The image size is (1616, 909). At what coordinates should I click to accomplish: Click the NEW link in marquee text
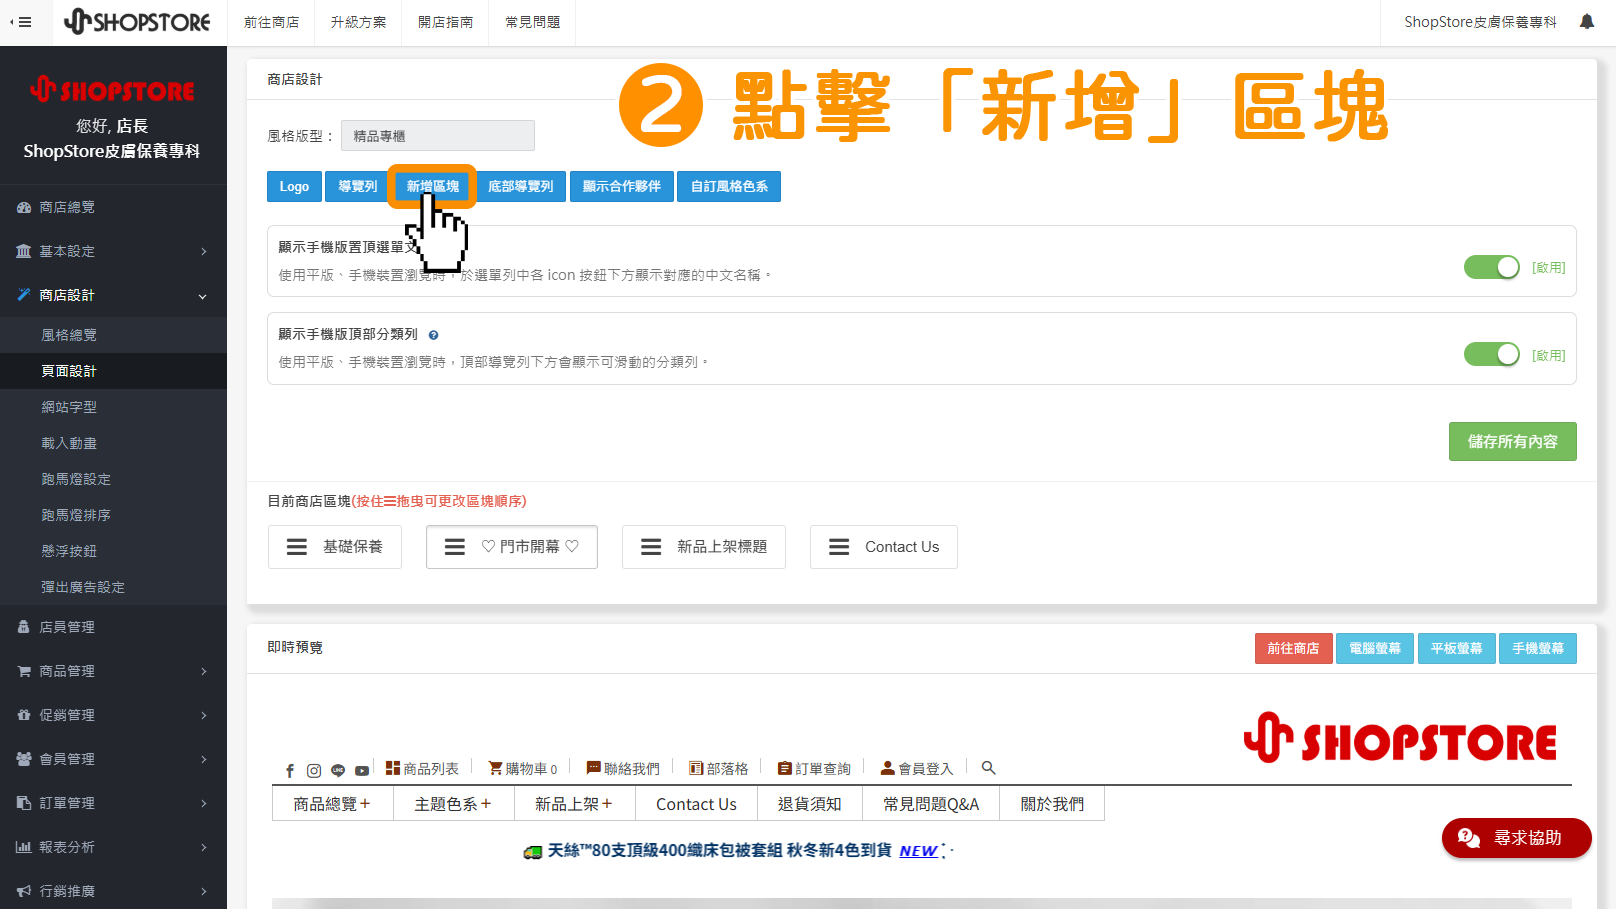tap(918, 851)
